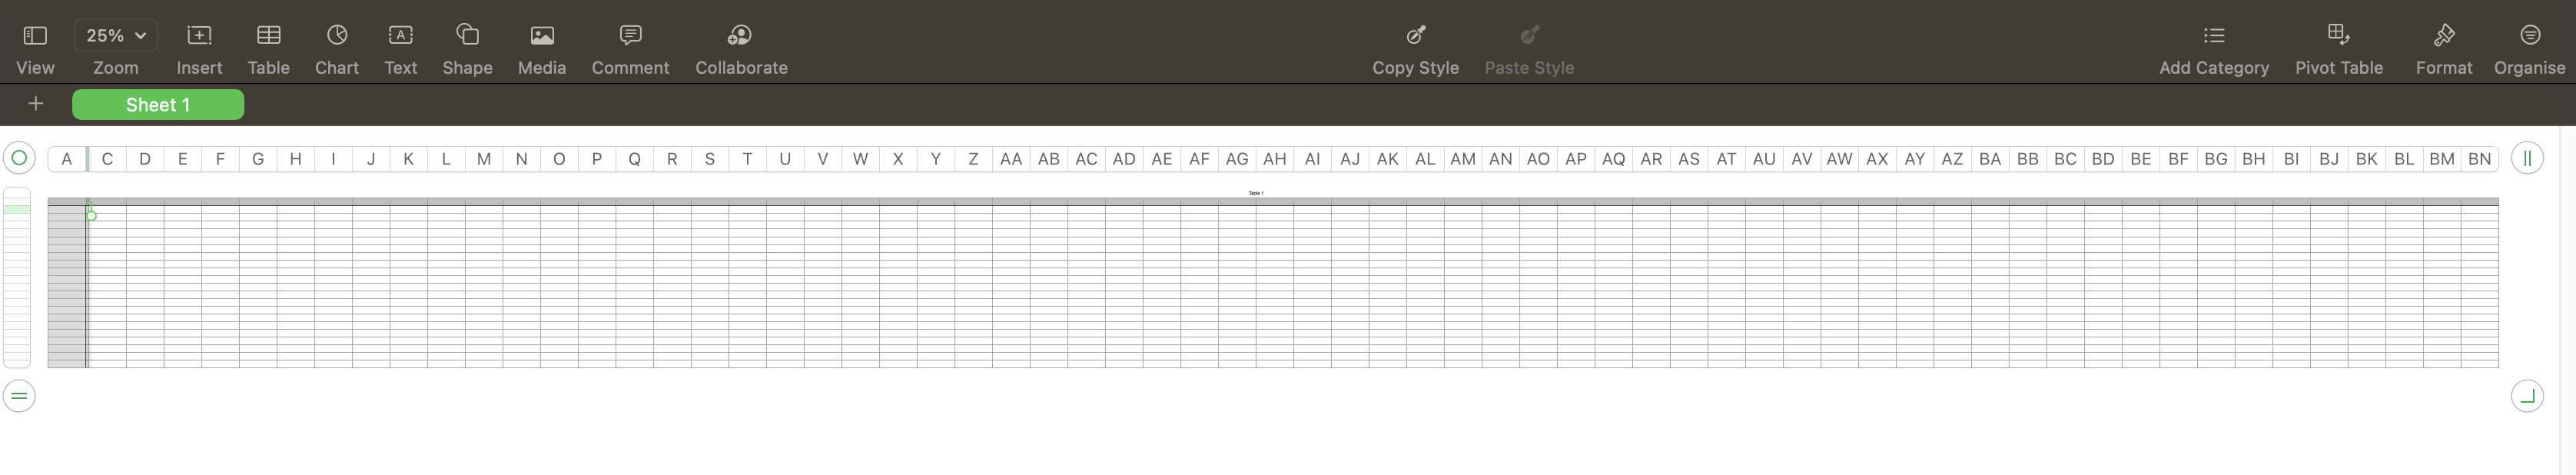The image size is (2576, 475).
Task: Open the Insert menu in toolbar
Action: tap(199, 48)
